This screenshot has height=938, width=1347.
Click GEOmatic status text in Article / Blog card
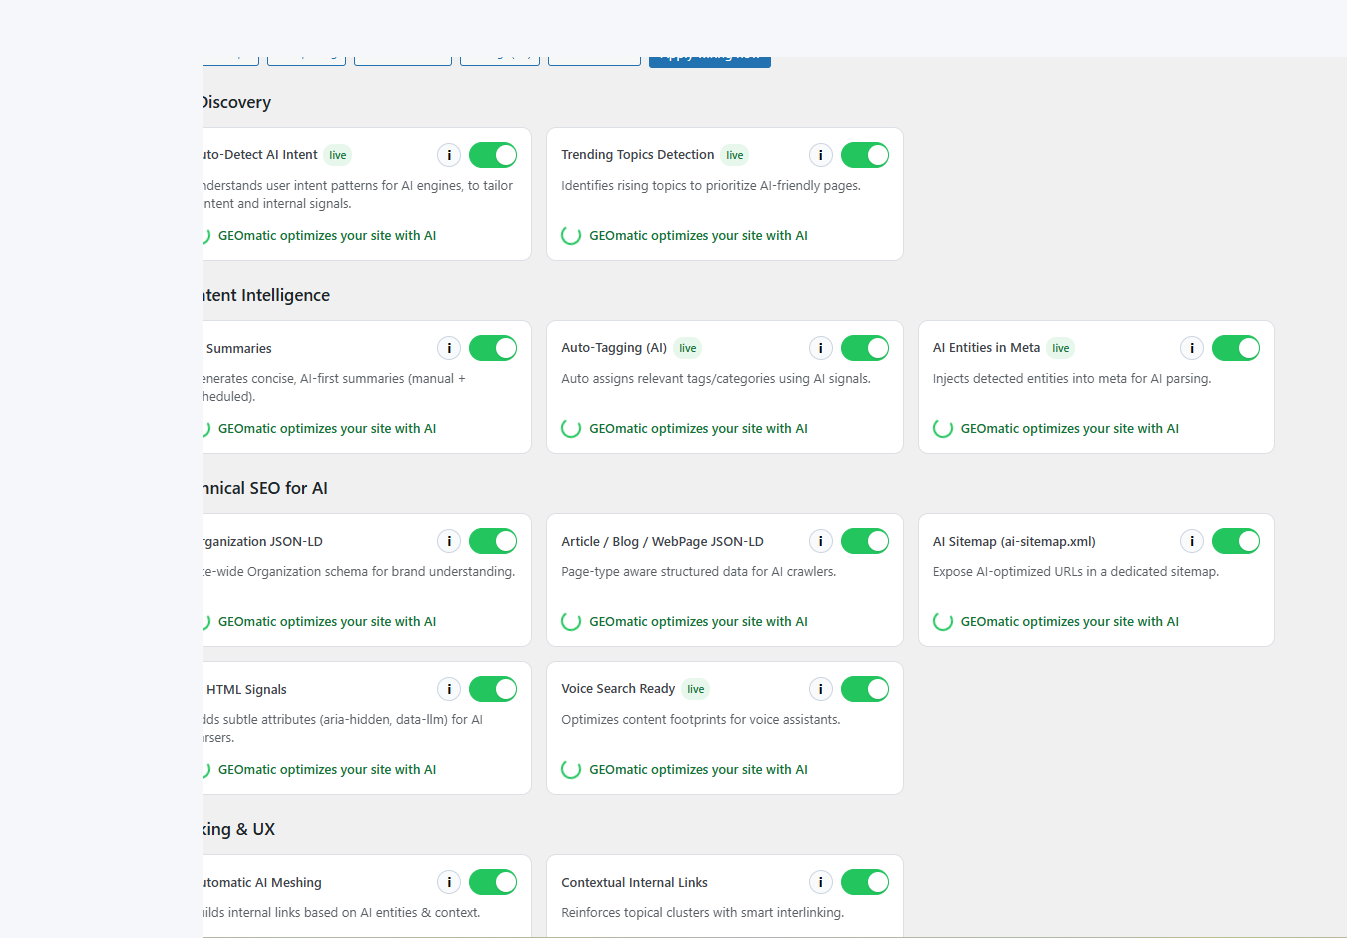[x=699, y=622]
